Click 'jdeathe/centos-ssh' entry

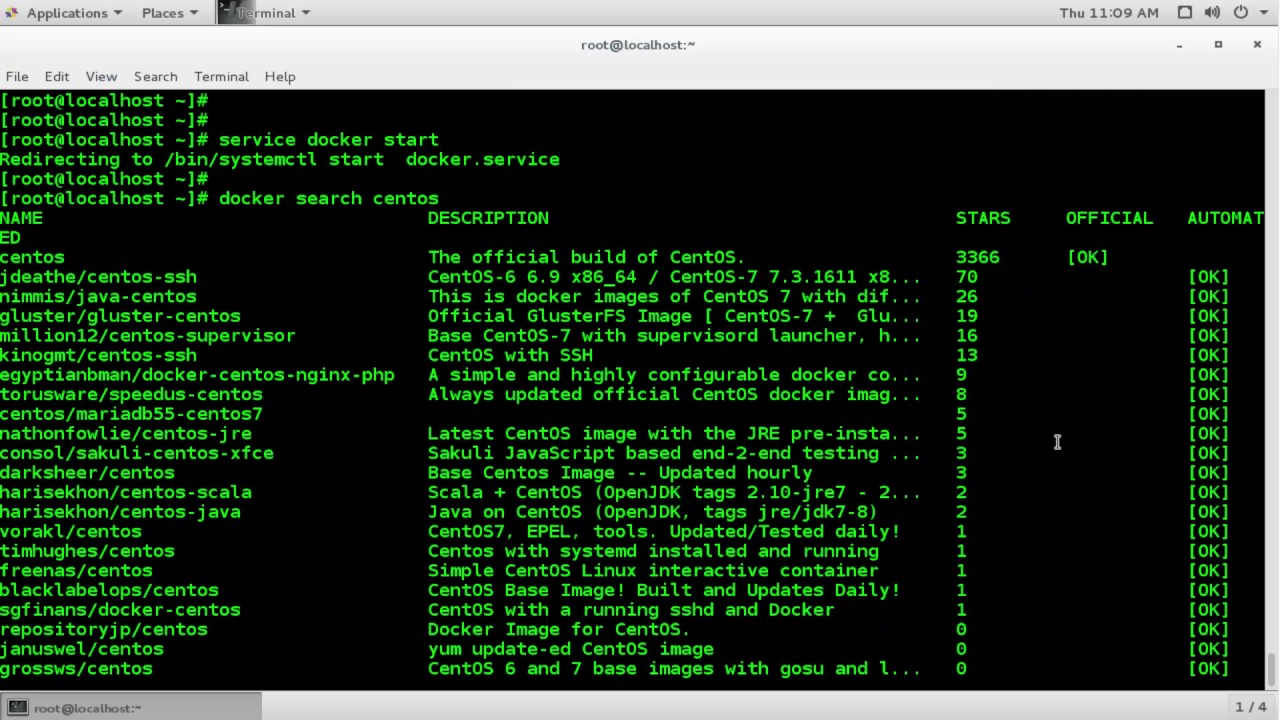coord(98,277)
